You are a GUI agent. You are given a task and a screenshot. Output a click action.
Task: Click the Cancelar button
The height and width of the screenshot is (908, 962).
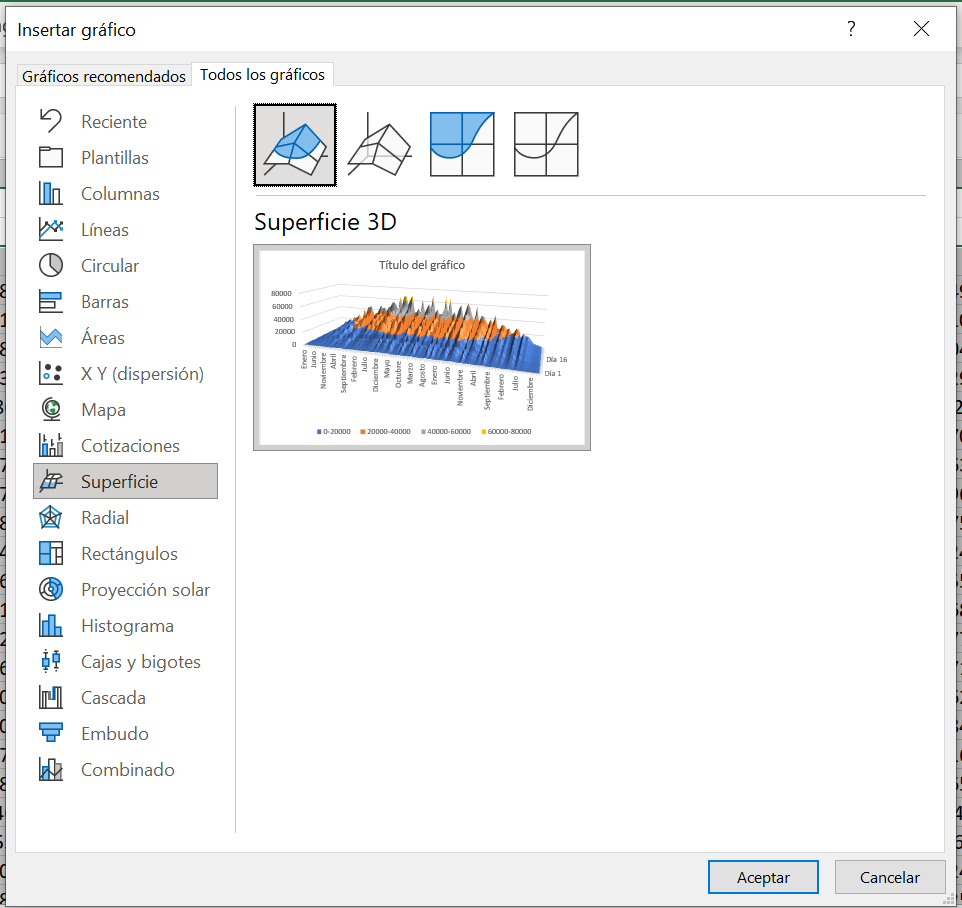(x=890, y=877)
